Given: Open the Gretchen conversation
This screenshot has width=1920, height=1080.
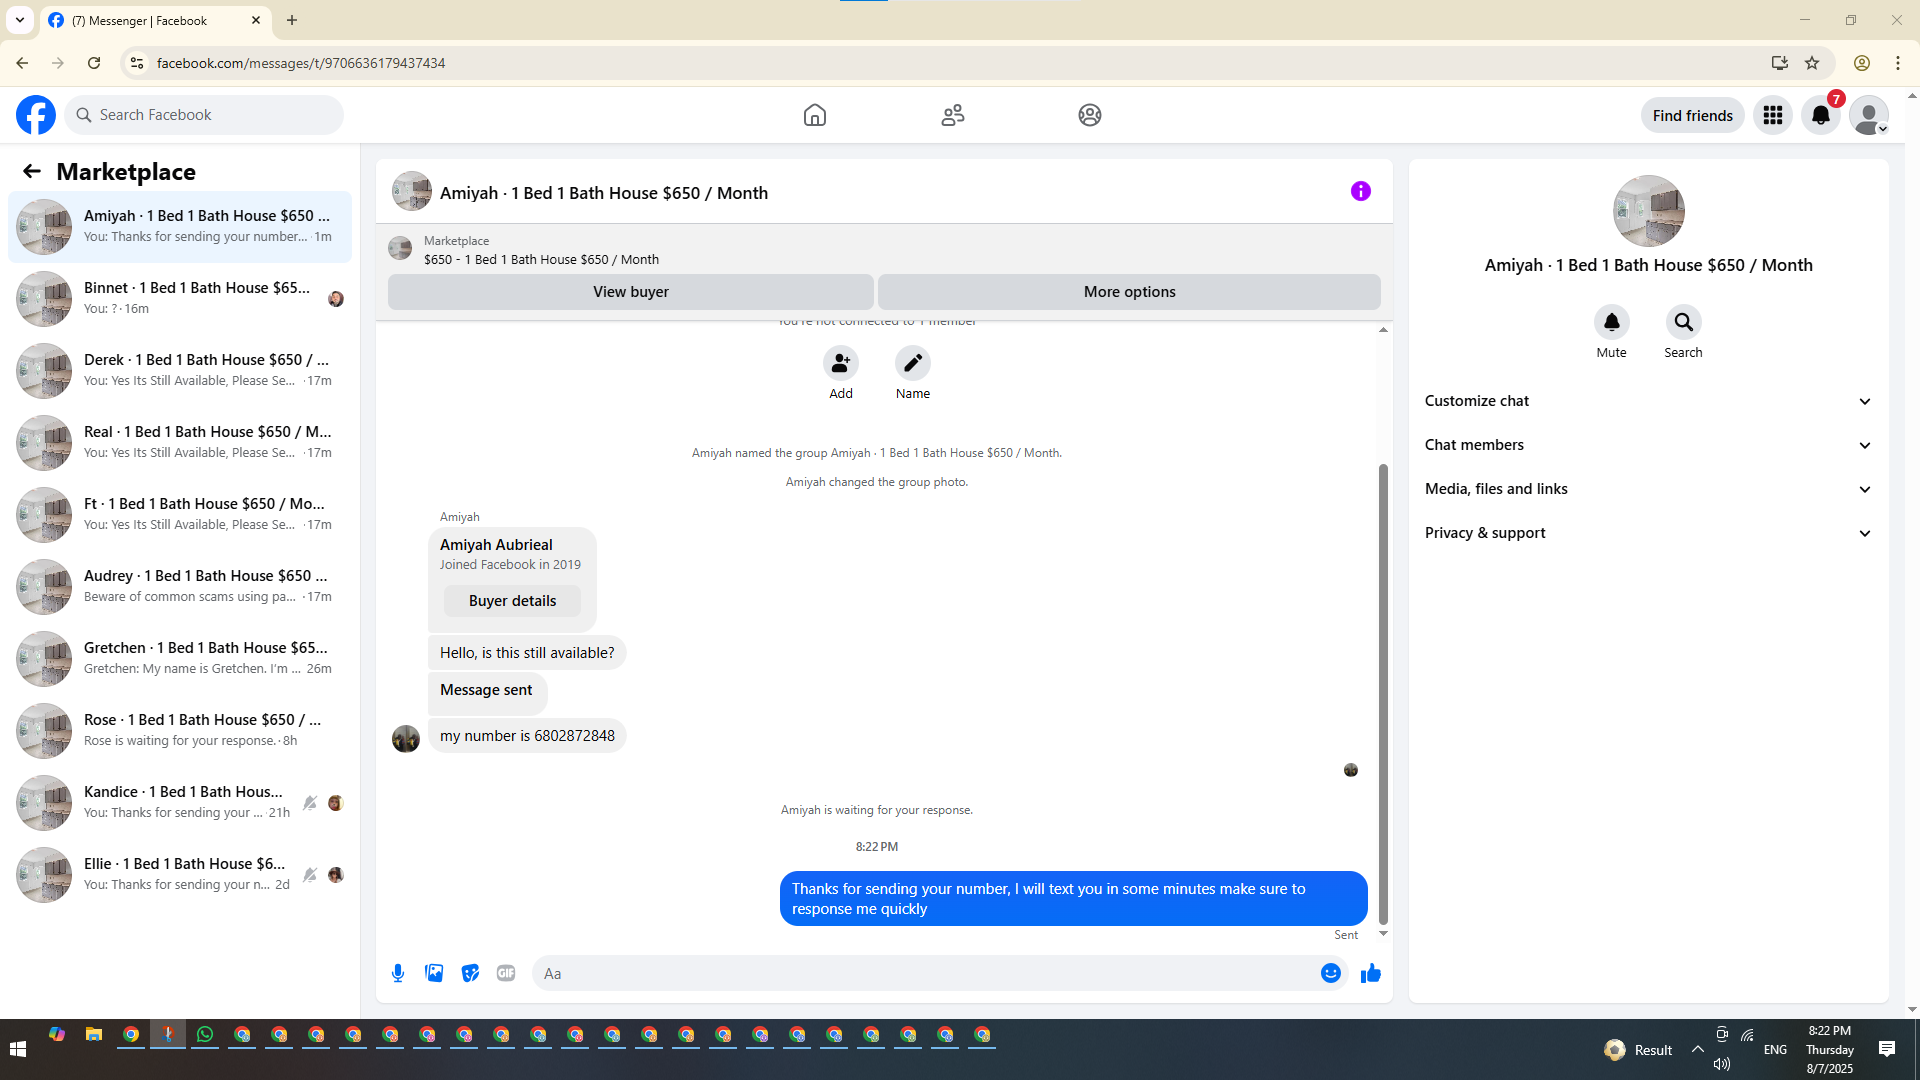Looking at the screenshot, I should [x=180, y=659].
